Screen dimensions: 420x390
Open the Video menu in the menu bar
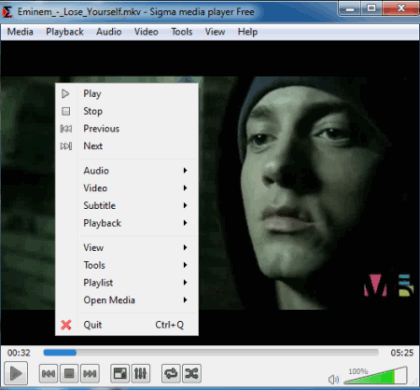[146, 32]
